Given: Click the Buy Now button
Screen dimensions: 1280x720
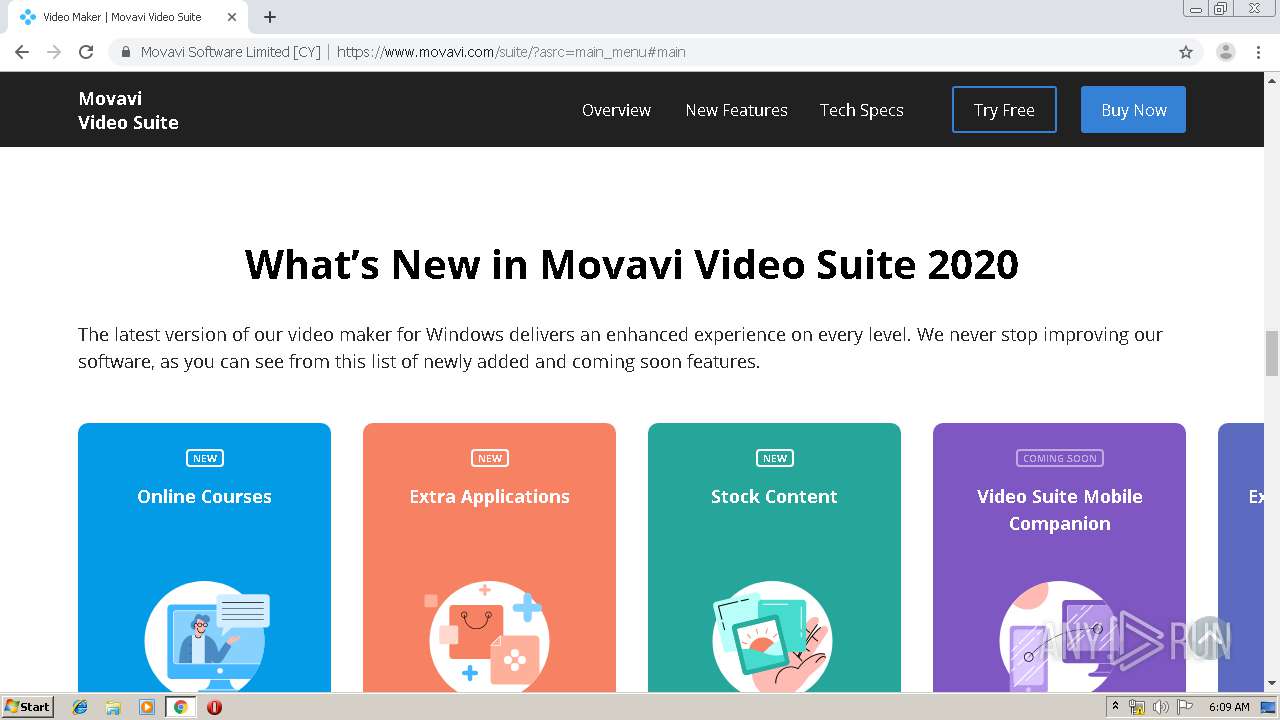Looking at the screenshot, I should pos(1133,110).
